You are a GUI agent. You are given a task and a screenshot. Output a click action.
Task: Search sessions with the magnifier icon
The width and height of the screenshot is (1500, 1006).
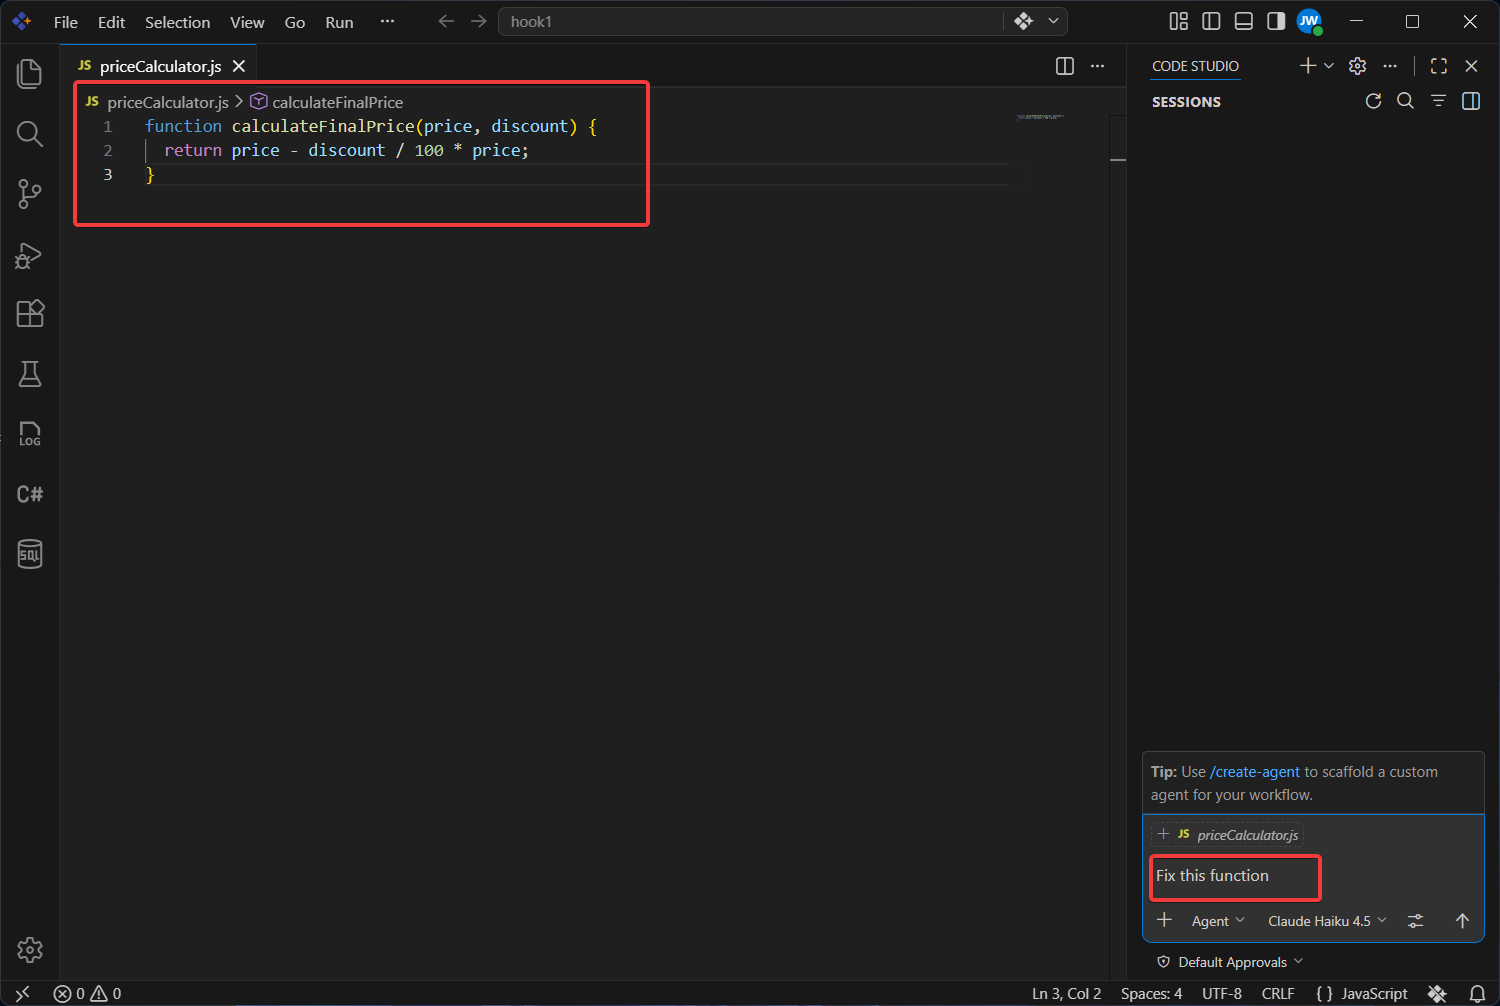(1405, 101)
